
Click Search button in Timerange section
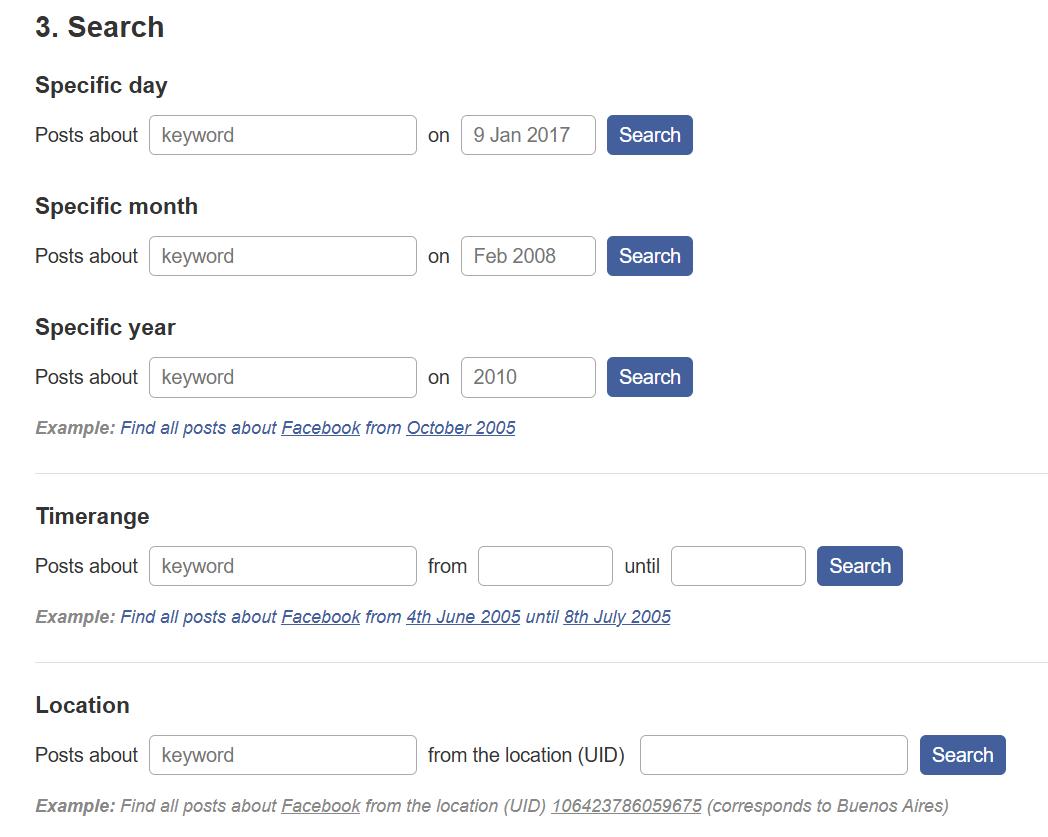tap(859, 566)
